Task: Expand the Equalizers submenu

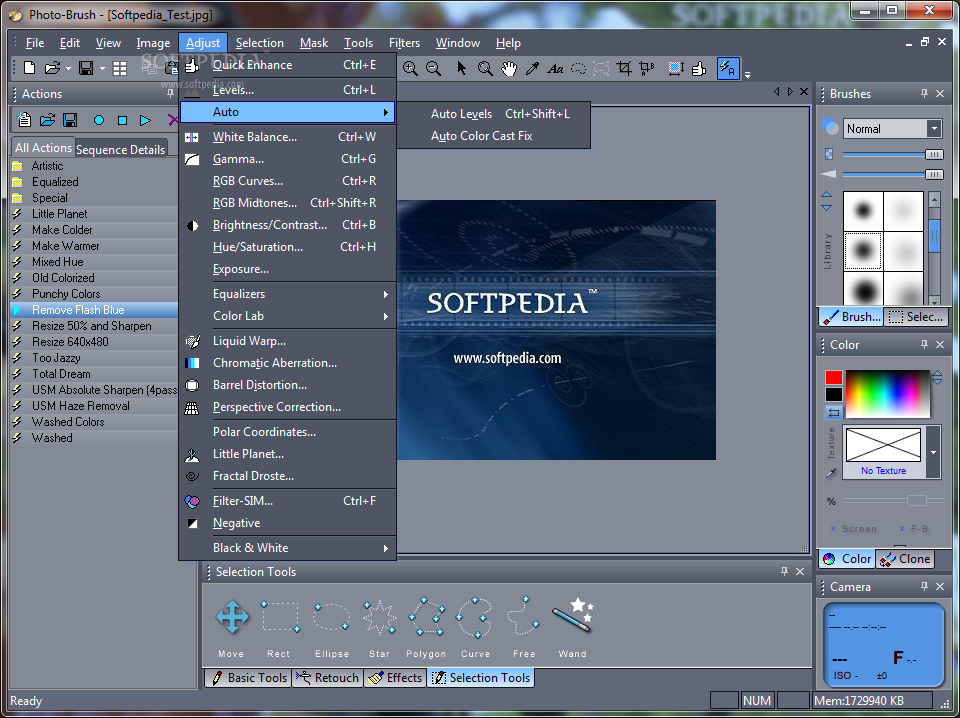Action: click(x=287, y=294)
